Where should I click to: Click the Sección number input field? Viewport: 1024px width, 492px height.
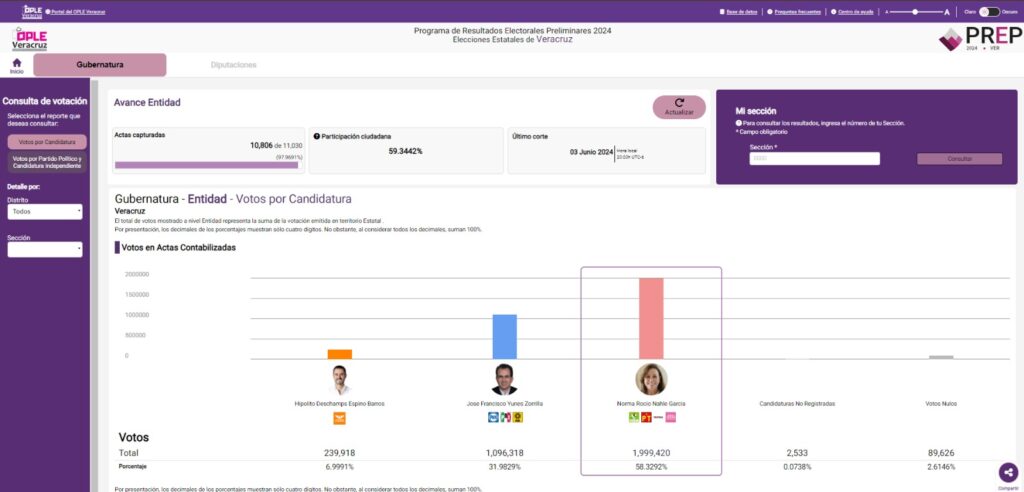click(x=814, y=159)
